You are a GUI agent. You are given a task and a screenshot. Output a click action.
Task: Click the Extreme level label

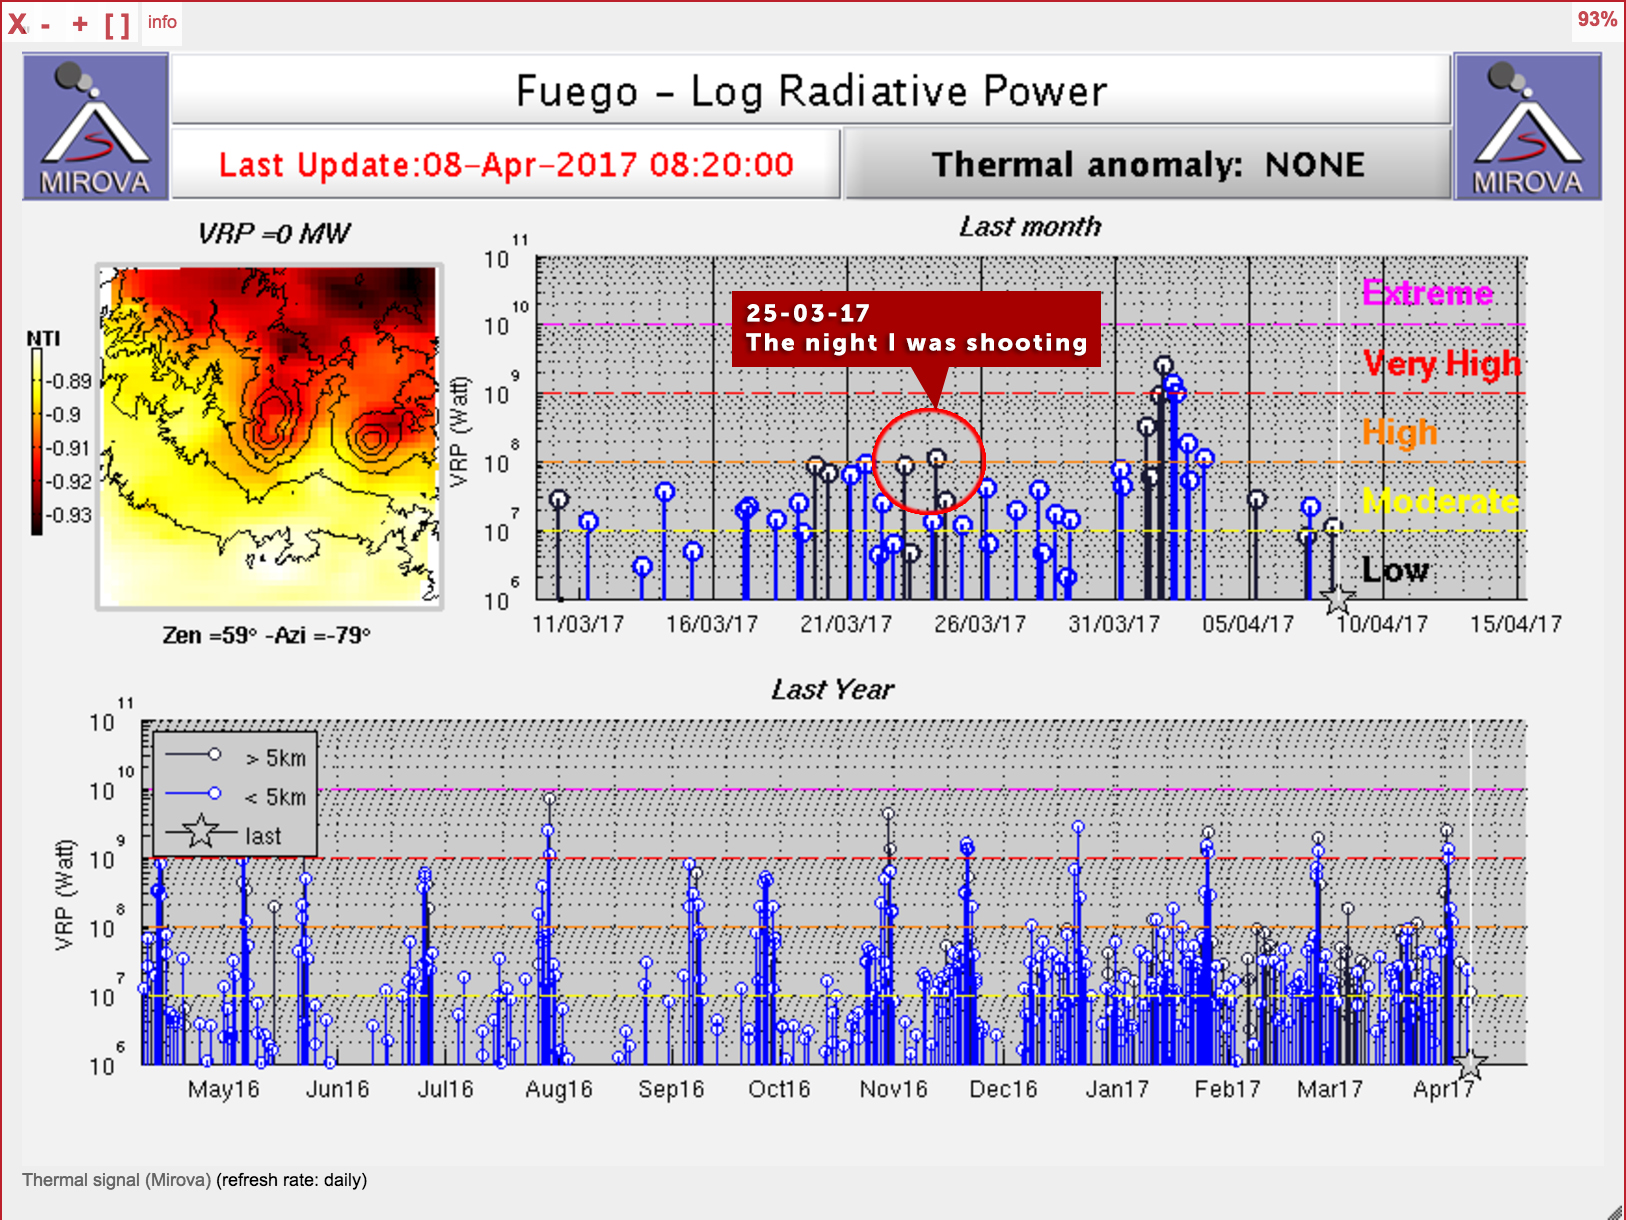pos(1428,292)
